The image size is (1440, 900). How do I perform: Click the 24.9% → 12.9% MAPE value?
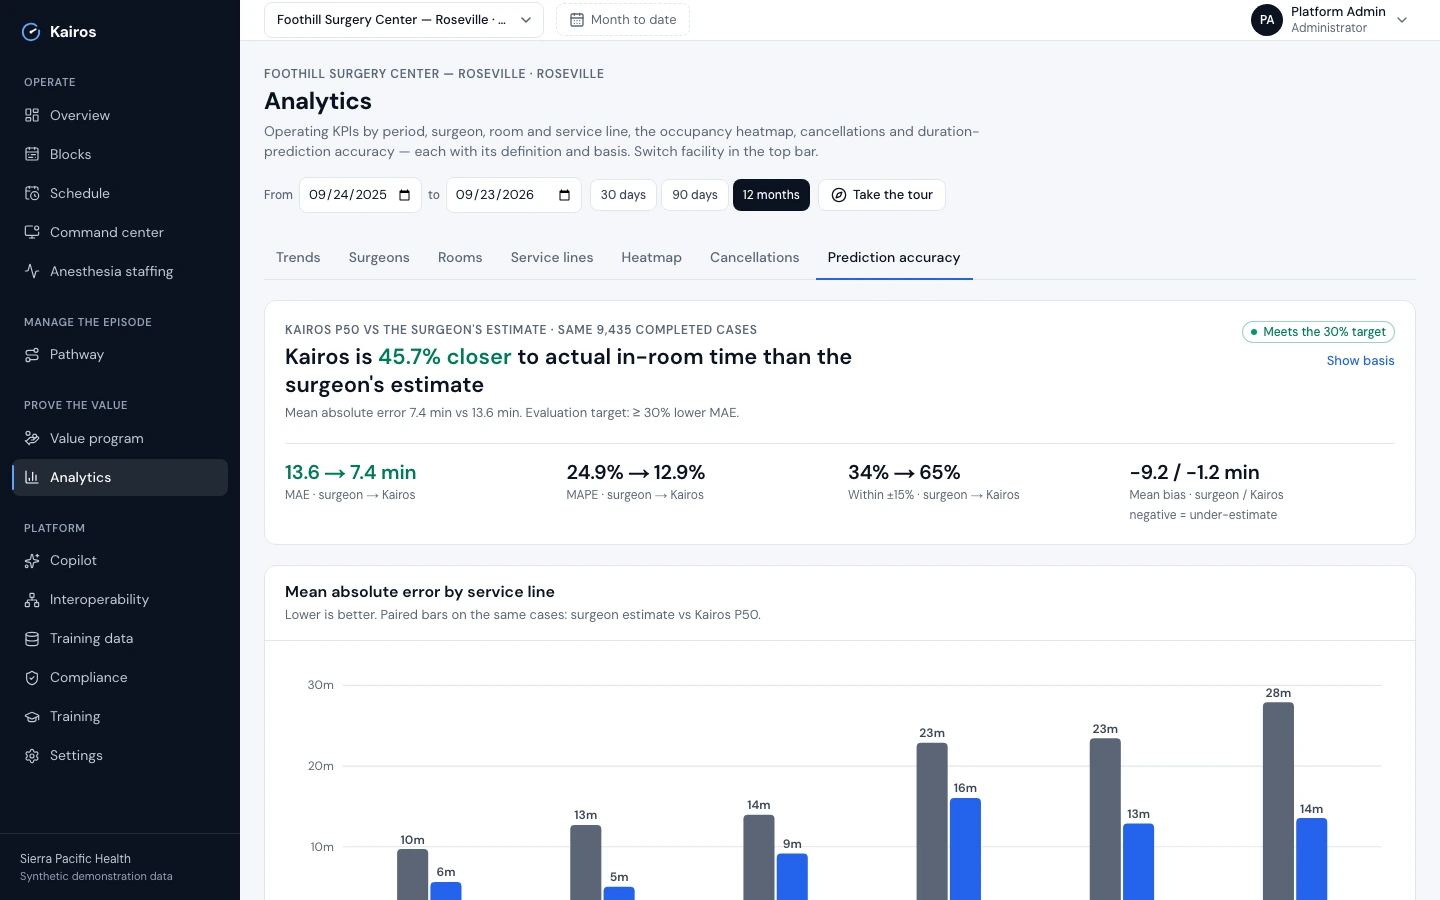point(636,472)
